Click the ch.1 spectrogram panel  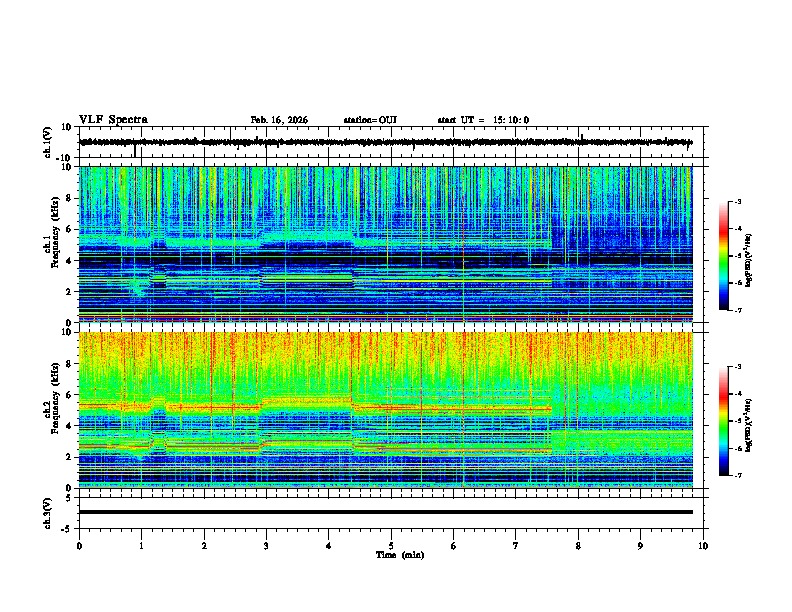pos(386,244)
